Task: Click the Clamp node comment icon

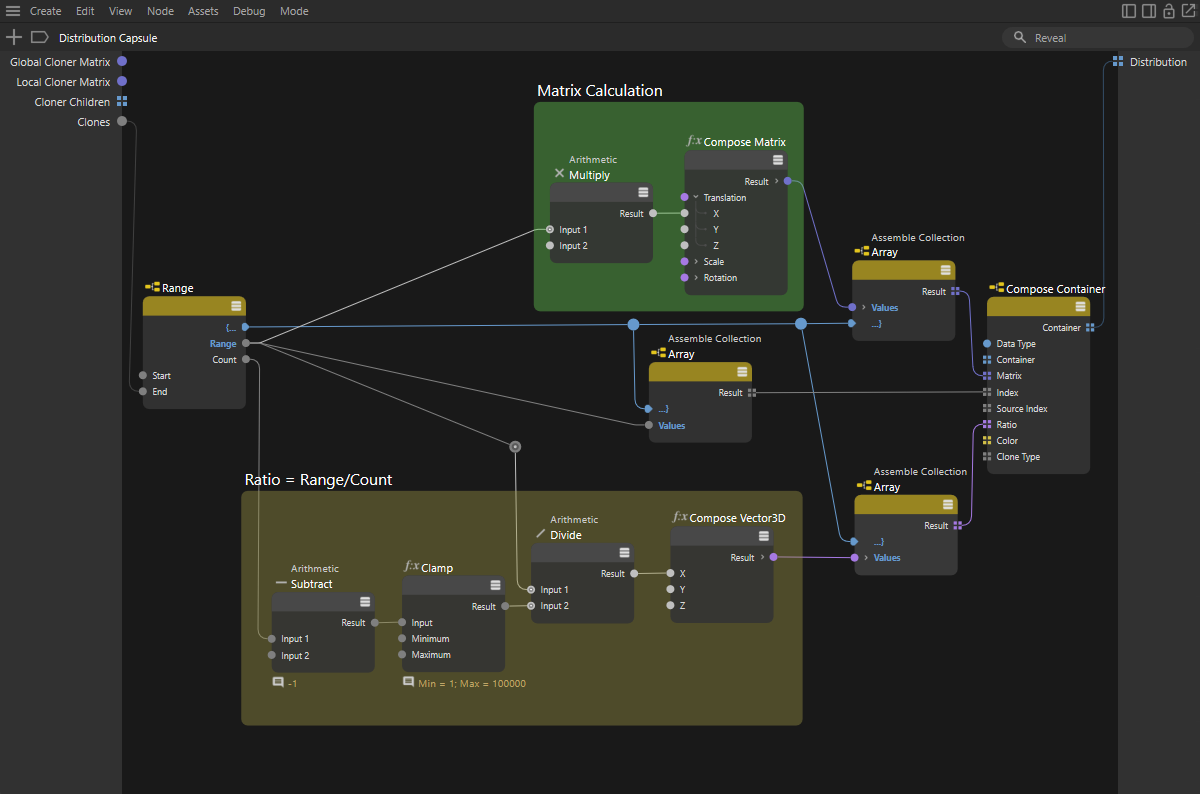Action: click(408, 682)
